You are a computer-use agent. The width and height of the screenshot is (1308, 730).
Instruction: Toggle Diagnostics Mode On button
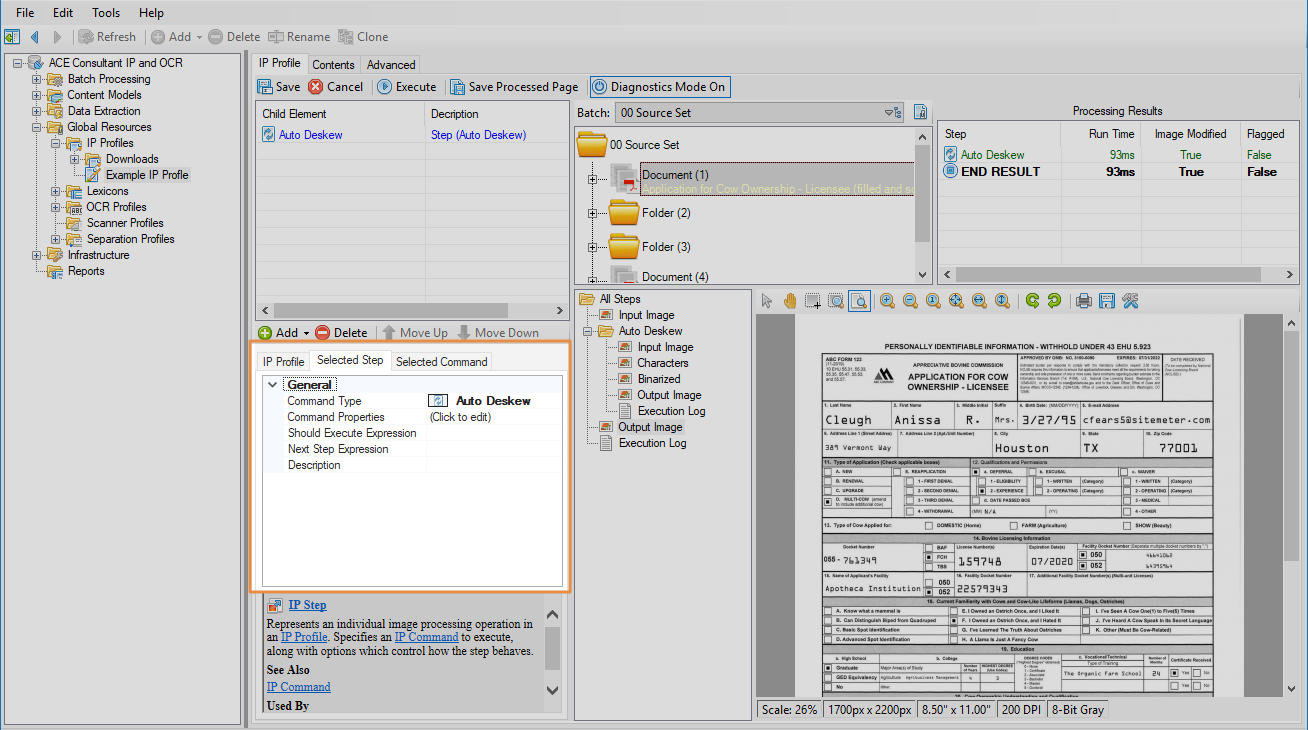(659, 87)
